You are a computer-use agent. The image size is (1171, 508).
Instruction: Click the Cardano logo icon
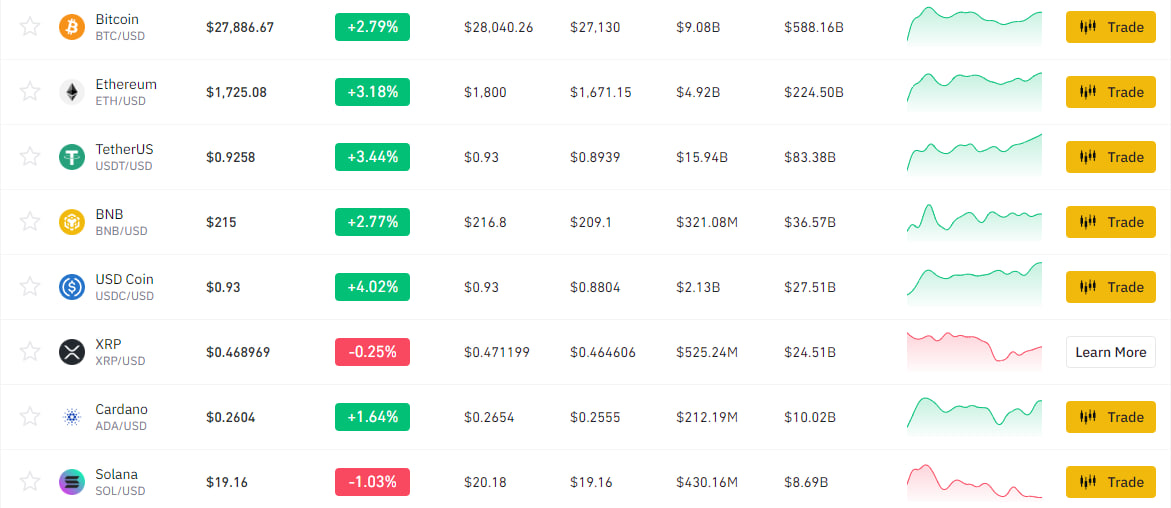72,417
